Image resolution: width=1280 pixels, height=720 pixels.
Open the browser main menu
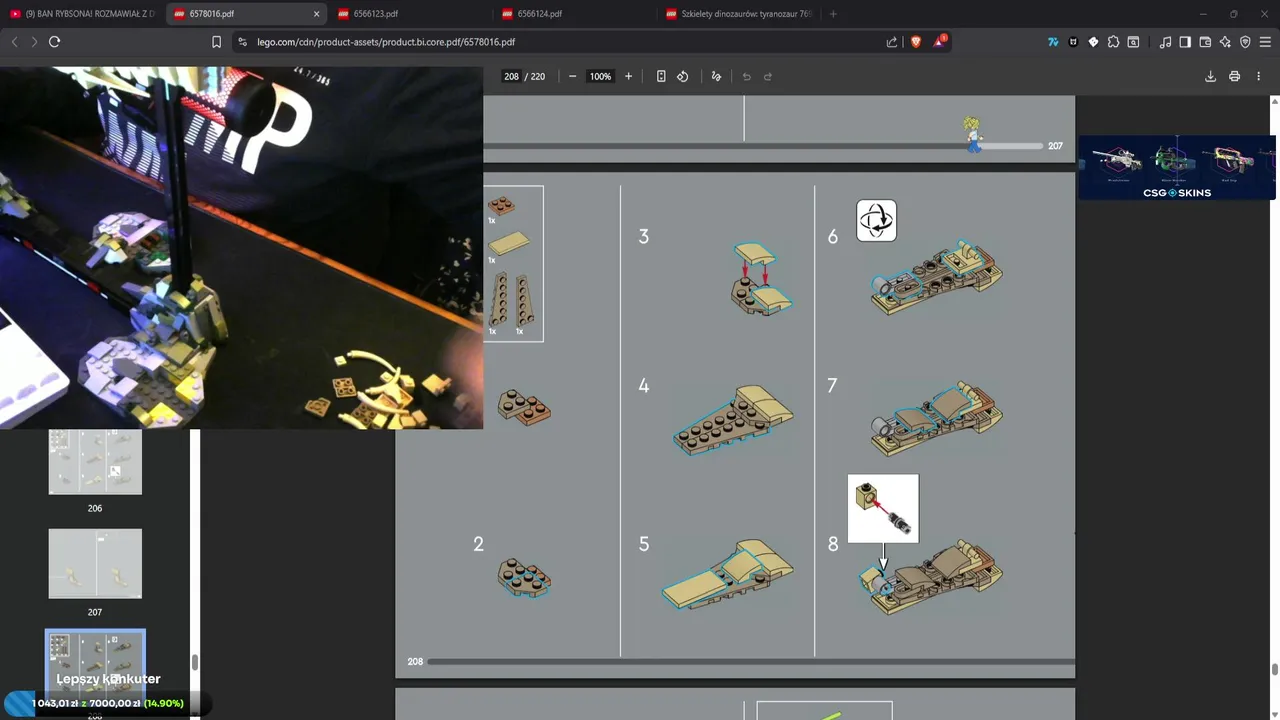pos(1265,42)
